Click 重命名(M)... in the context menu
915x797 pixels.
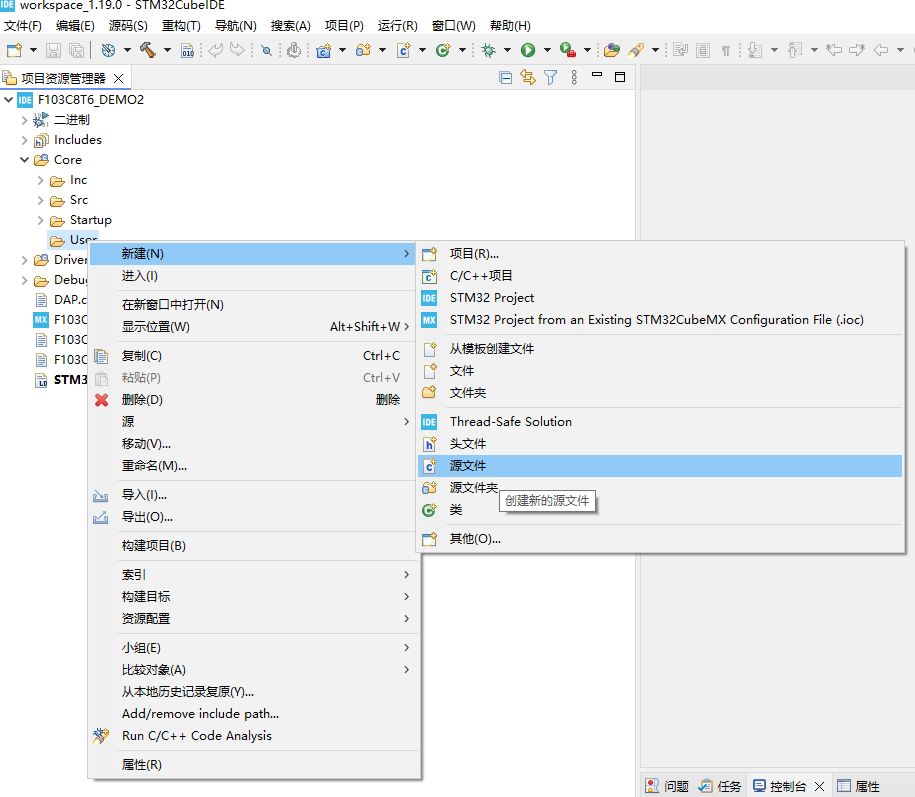[254, 466]
